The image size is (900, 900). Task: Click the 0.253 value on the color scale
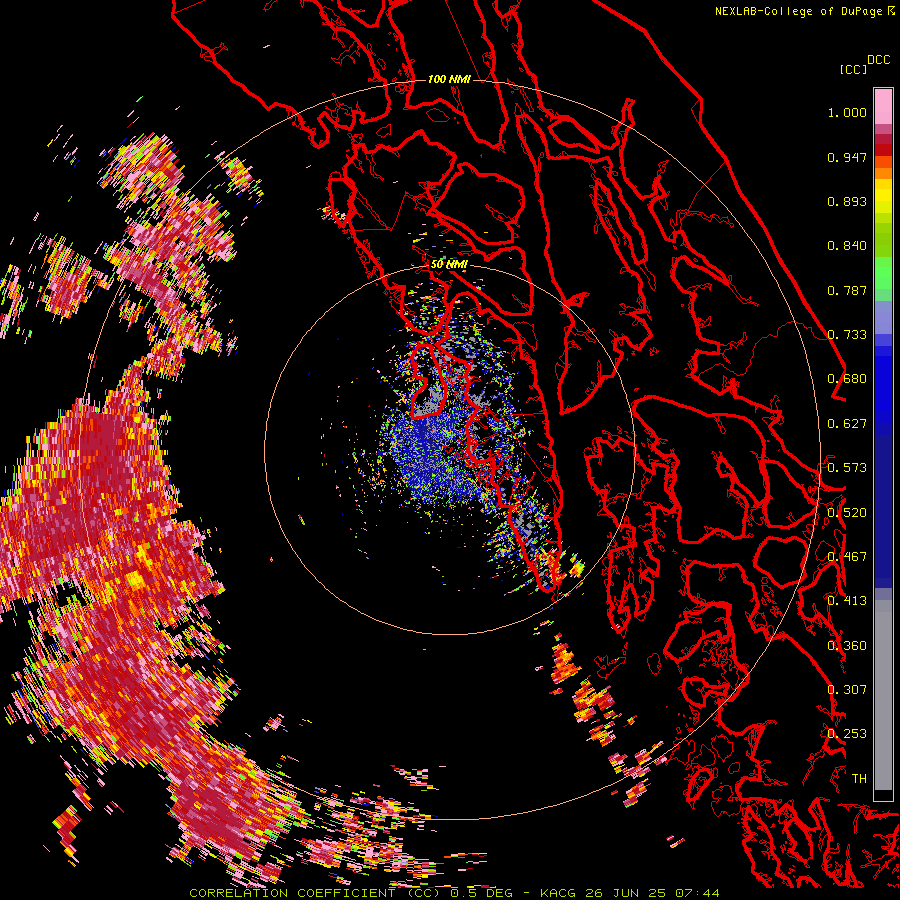847,734
